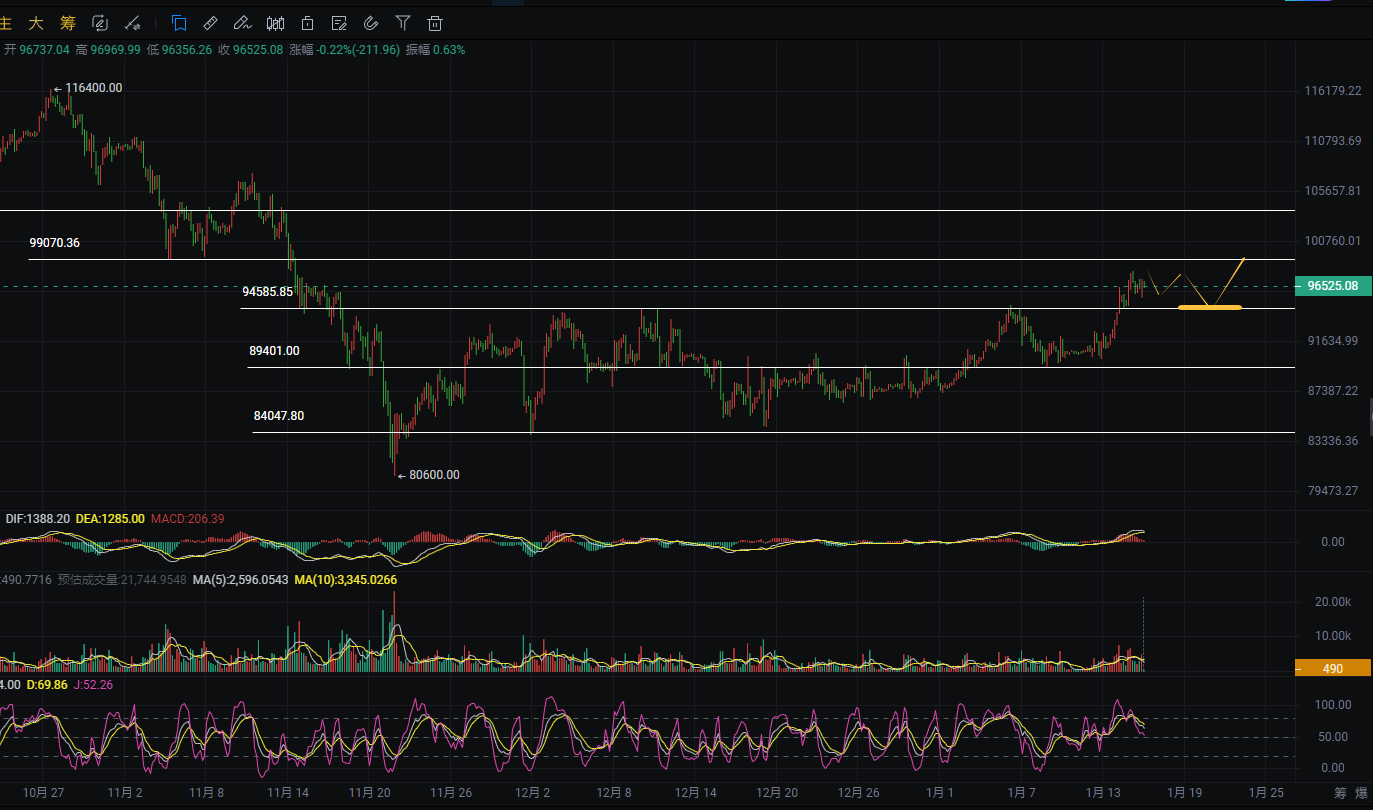Viewport: 1373px width, 810px height.
Task: Delete drawings with the trash icon
Action: [x=435, y=23]
